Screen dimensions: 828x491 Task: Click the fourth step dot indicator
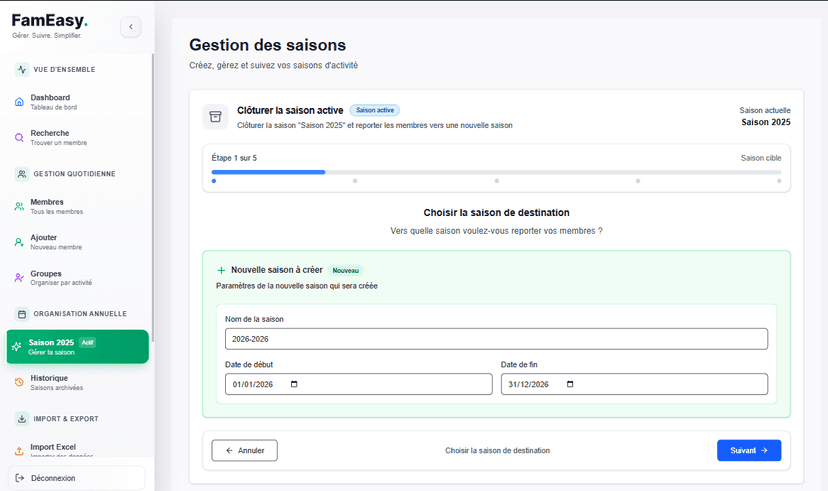pos(638,181)
